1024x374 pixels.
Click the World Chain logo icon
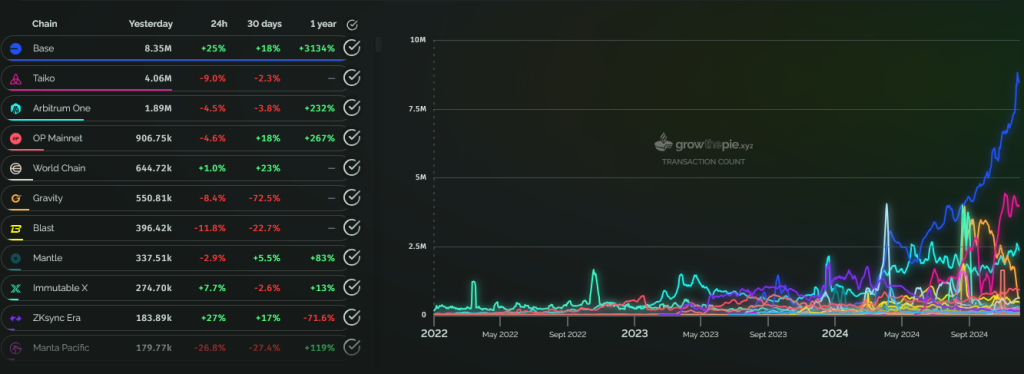click(x=16, y=168)
